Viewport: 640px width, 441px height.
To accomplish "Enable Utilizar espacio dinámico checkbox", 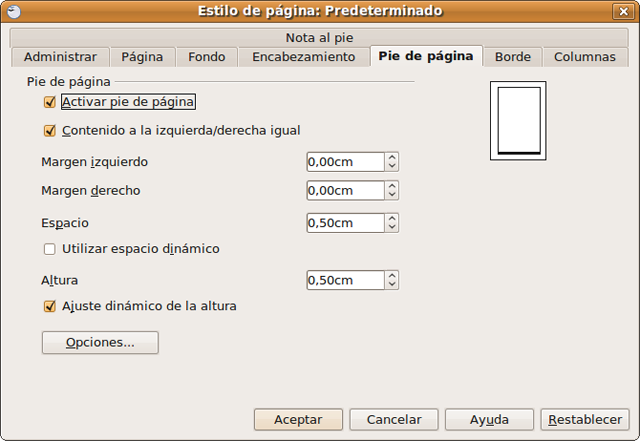I will click(50, 249).
